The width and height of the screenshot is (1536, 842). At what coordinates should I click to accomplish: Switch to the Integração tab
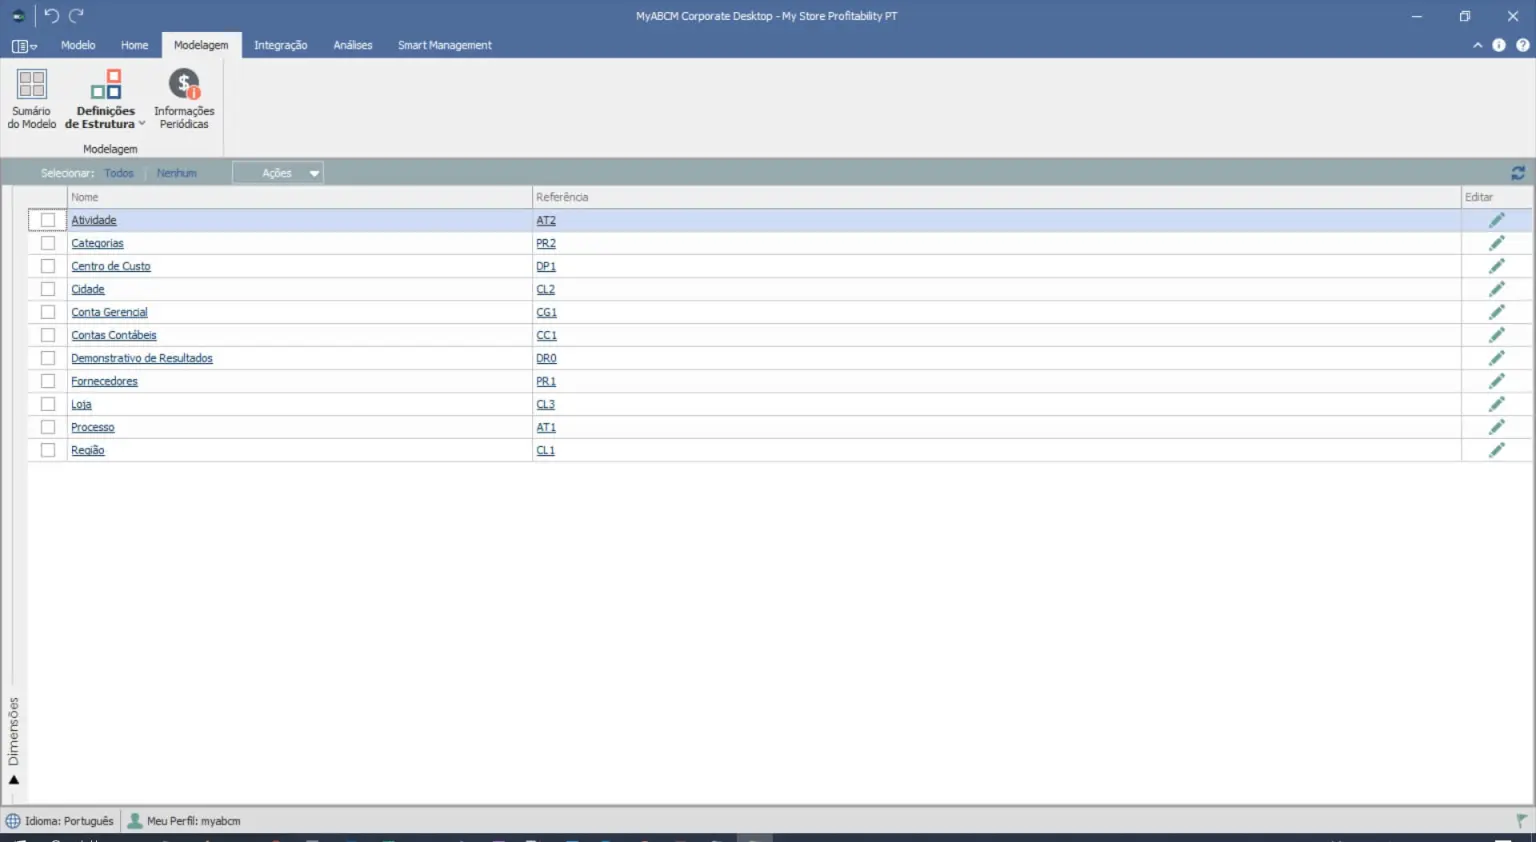280,45
